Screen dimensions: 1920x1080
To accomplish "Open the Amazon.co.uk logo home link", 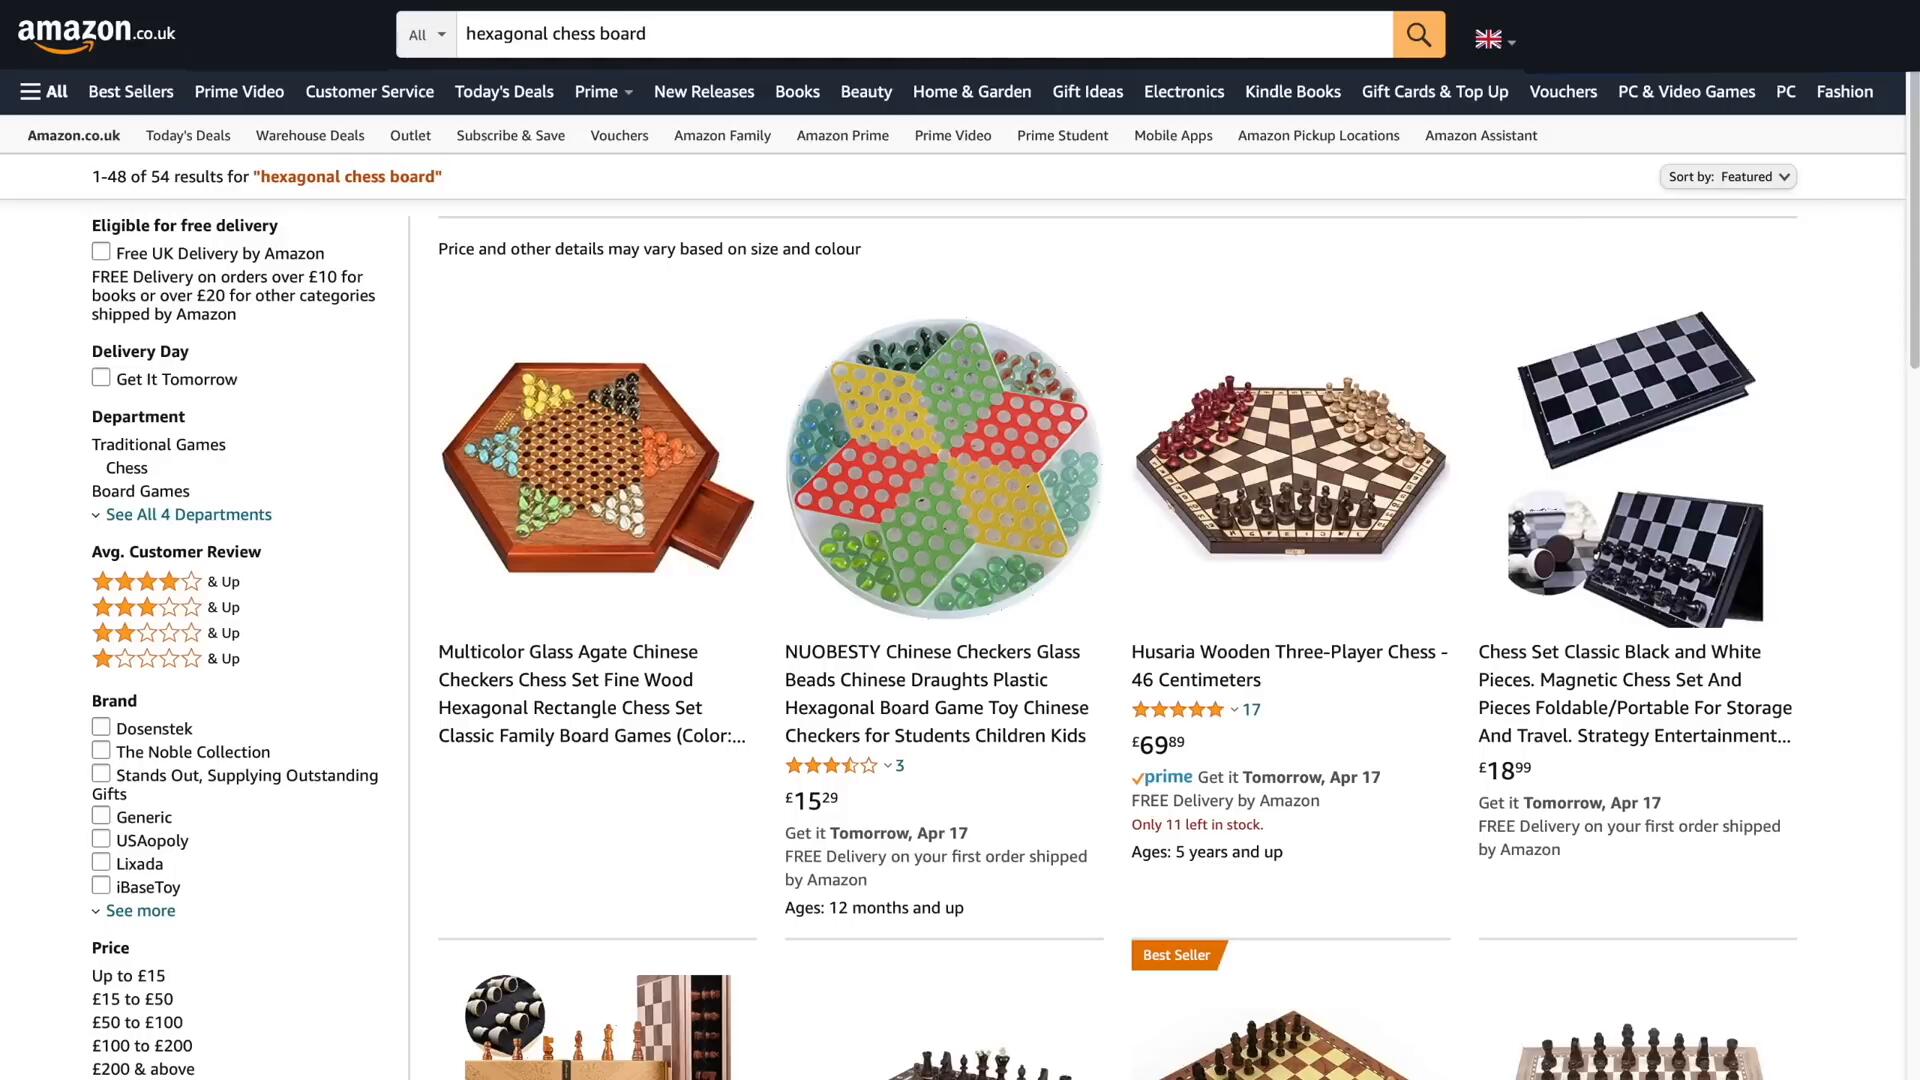I will coord(96,35).
